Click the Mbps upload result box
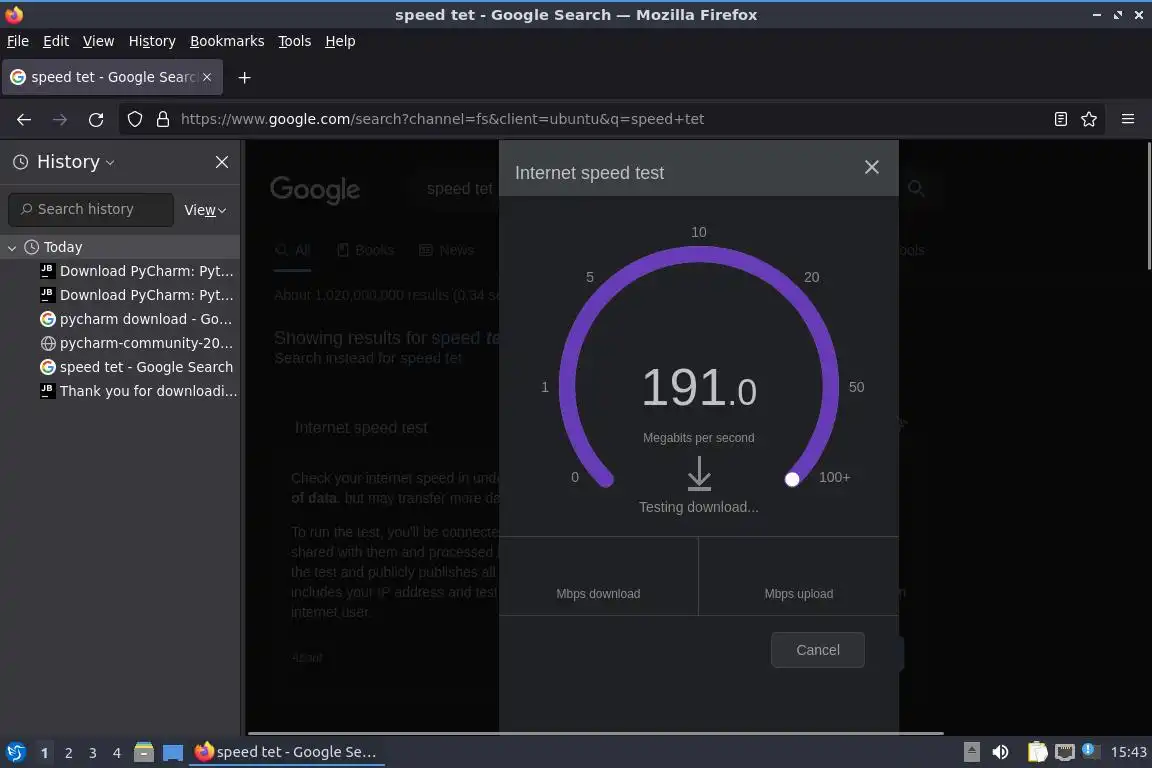Screen dimensions: 1152x768 [x=799, y=576]
